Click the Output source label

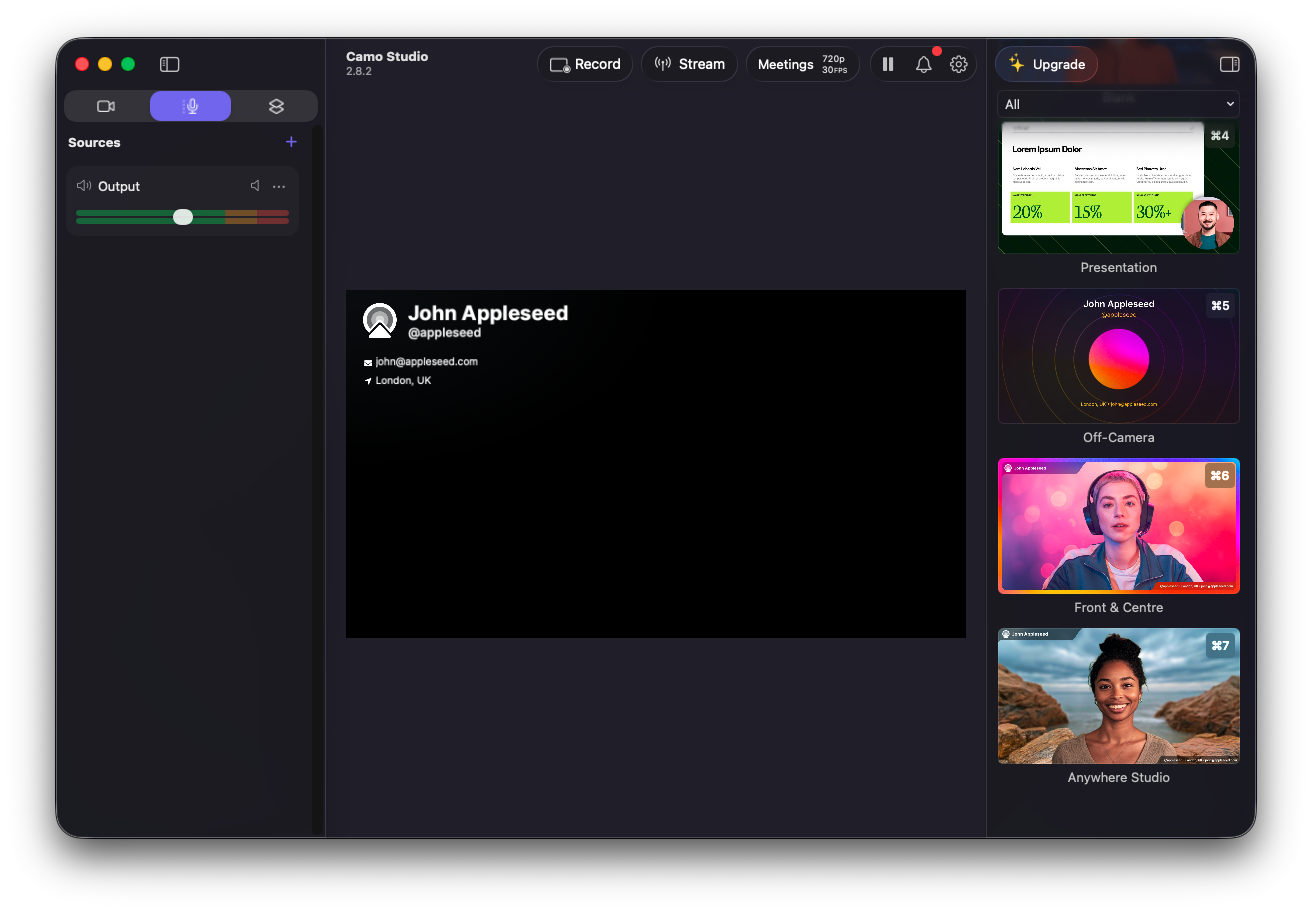pyautogui.click(x=119, y=186)
